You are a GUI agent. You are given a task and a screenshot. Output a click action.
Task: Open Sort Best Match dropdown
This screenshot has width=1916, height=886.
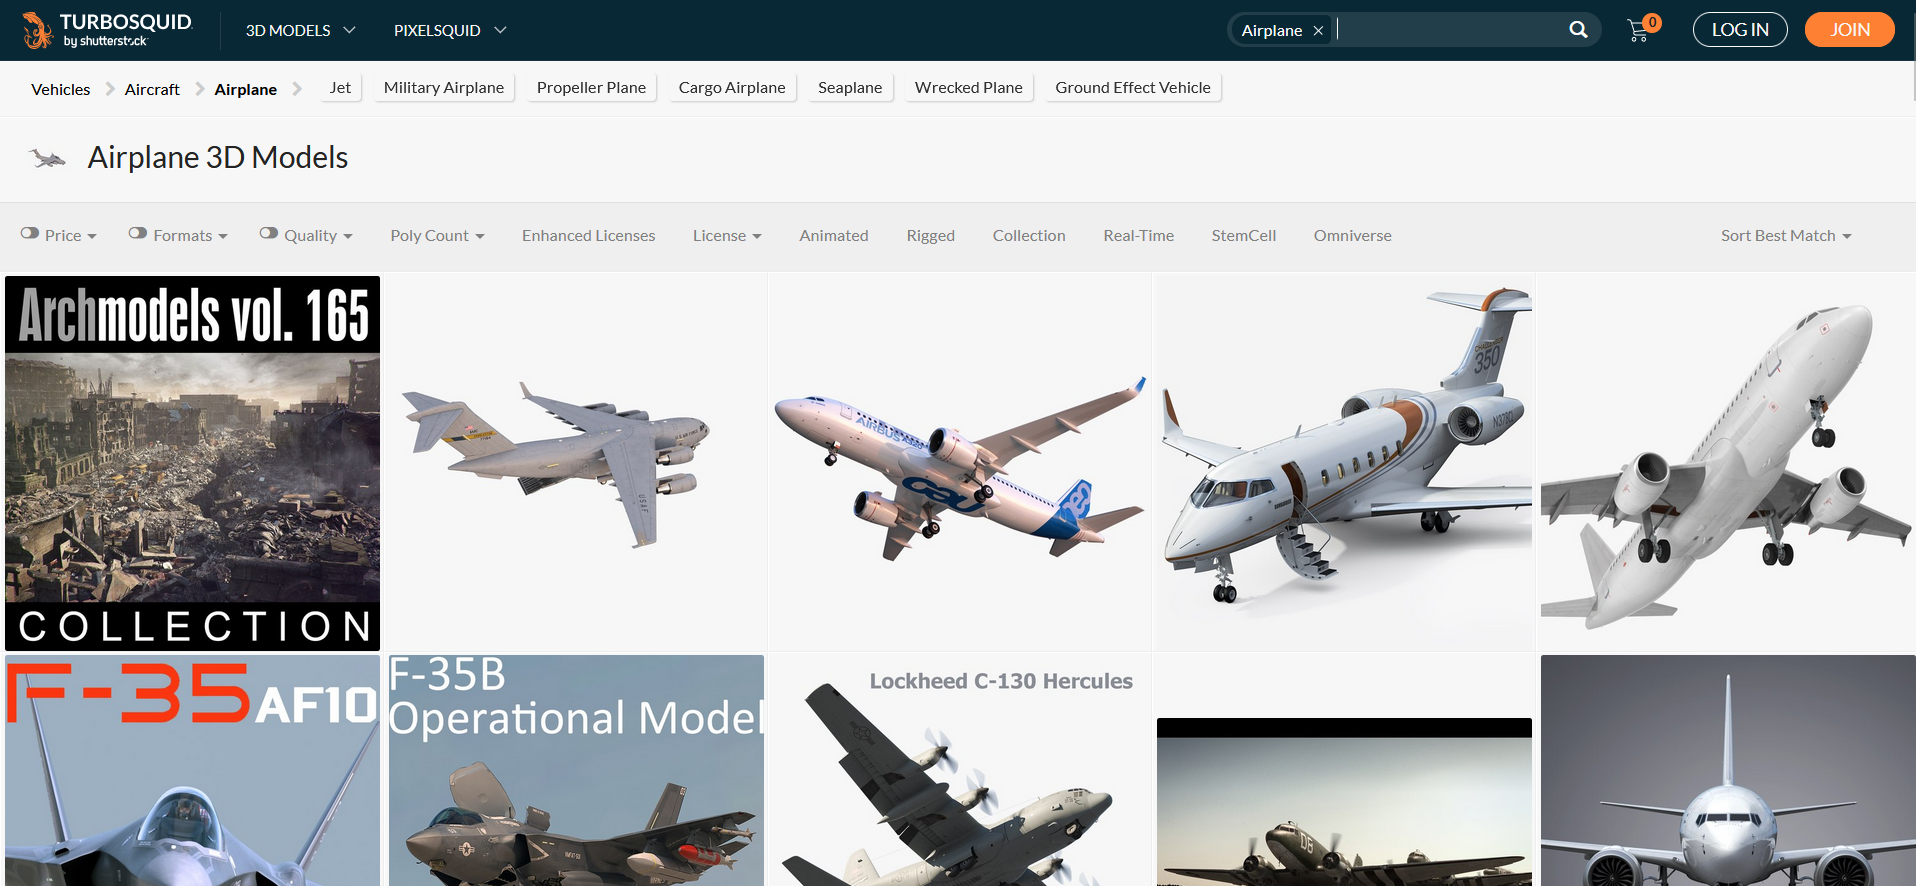1786,236
